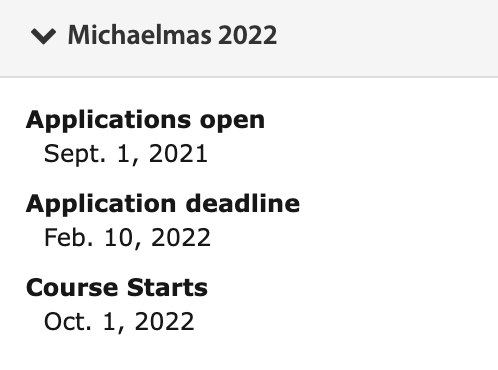Click the year 2022 in the header
Image resolution: width=498 pixels, height=370 pixels.
pos(247,35)
